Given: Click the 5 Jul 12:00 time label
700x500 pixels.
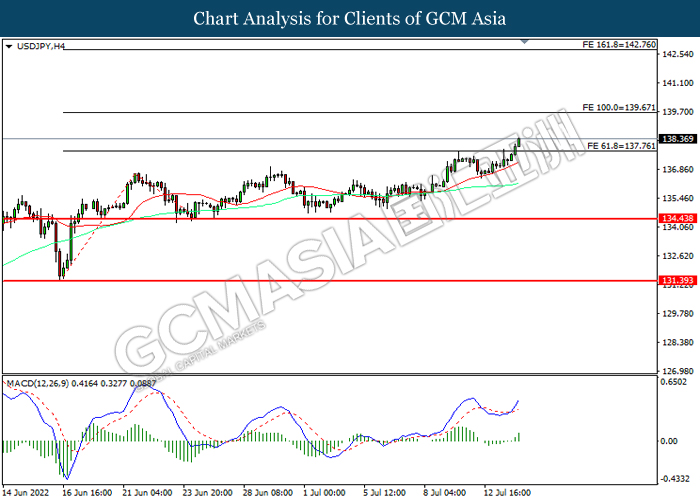Looking at the screenshot, I should [x=384, y=493].
